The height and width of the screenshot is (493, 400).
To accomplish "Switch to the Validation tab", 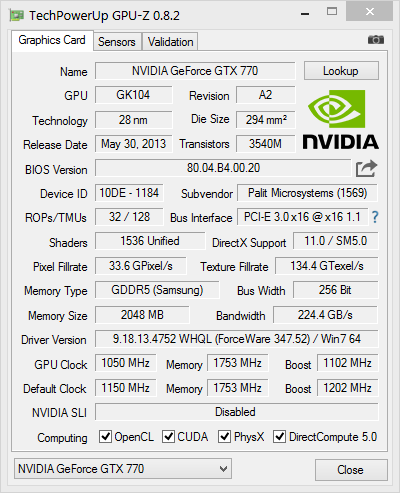I will (x=170, y=42).
